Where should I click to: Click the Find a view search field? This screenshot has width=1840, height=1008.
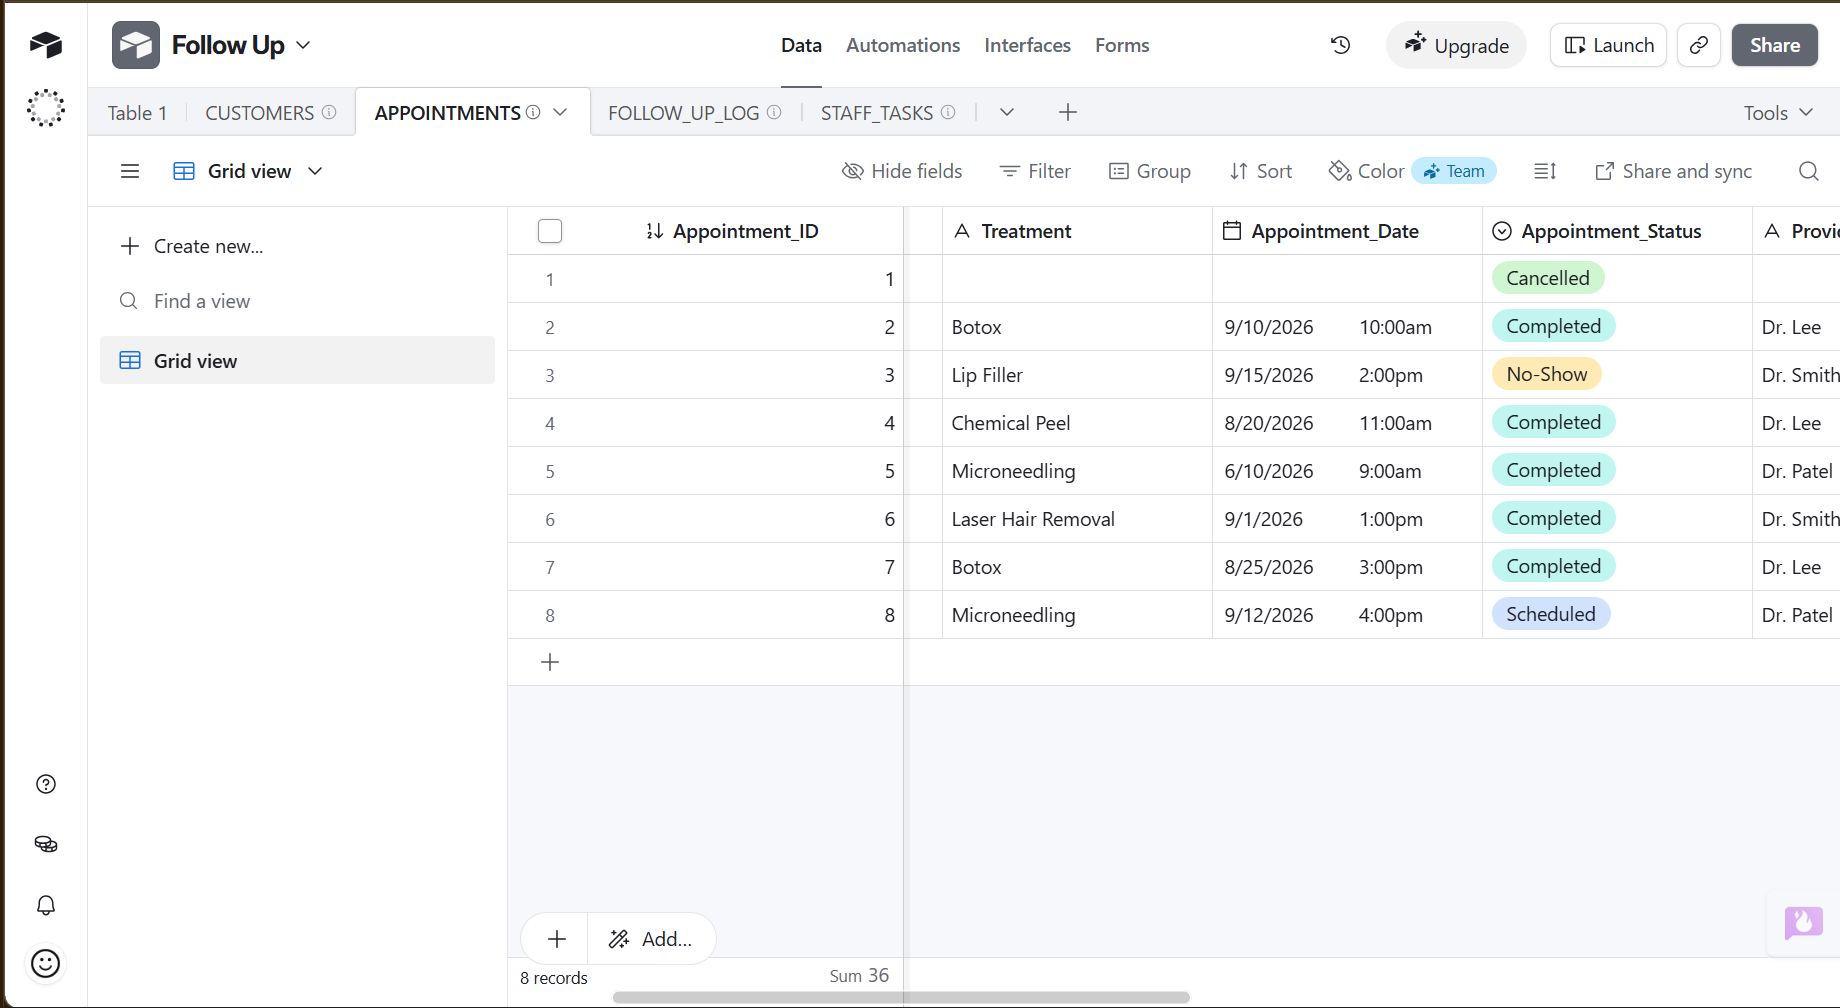click(297, 301)
